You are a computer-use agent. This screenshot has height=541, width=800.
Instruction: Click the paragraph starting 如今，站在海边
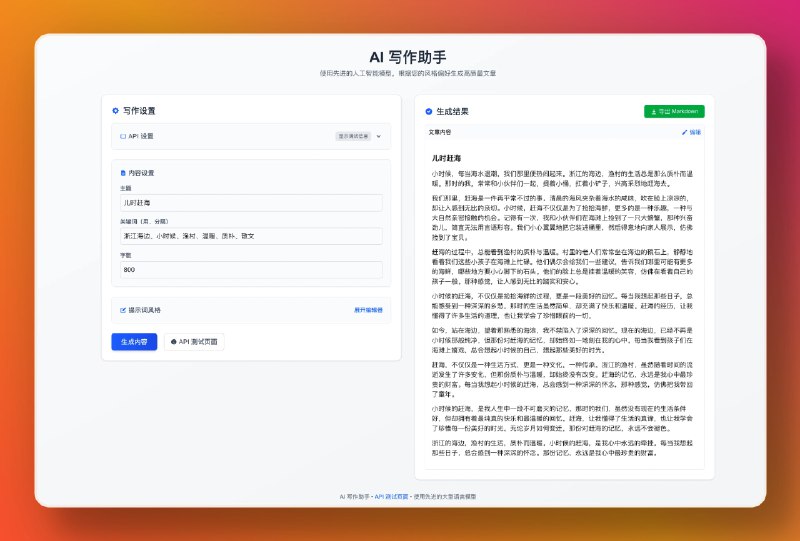click(x=562, y=340)
